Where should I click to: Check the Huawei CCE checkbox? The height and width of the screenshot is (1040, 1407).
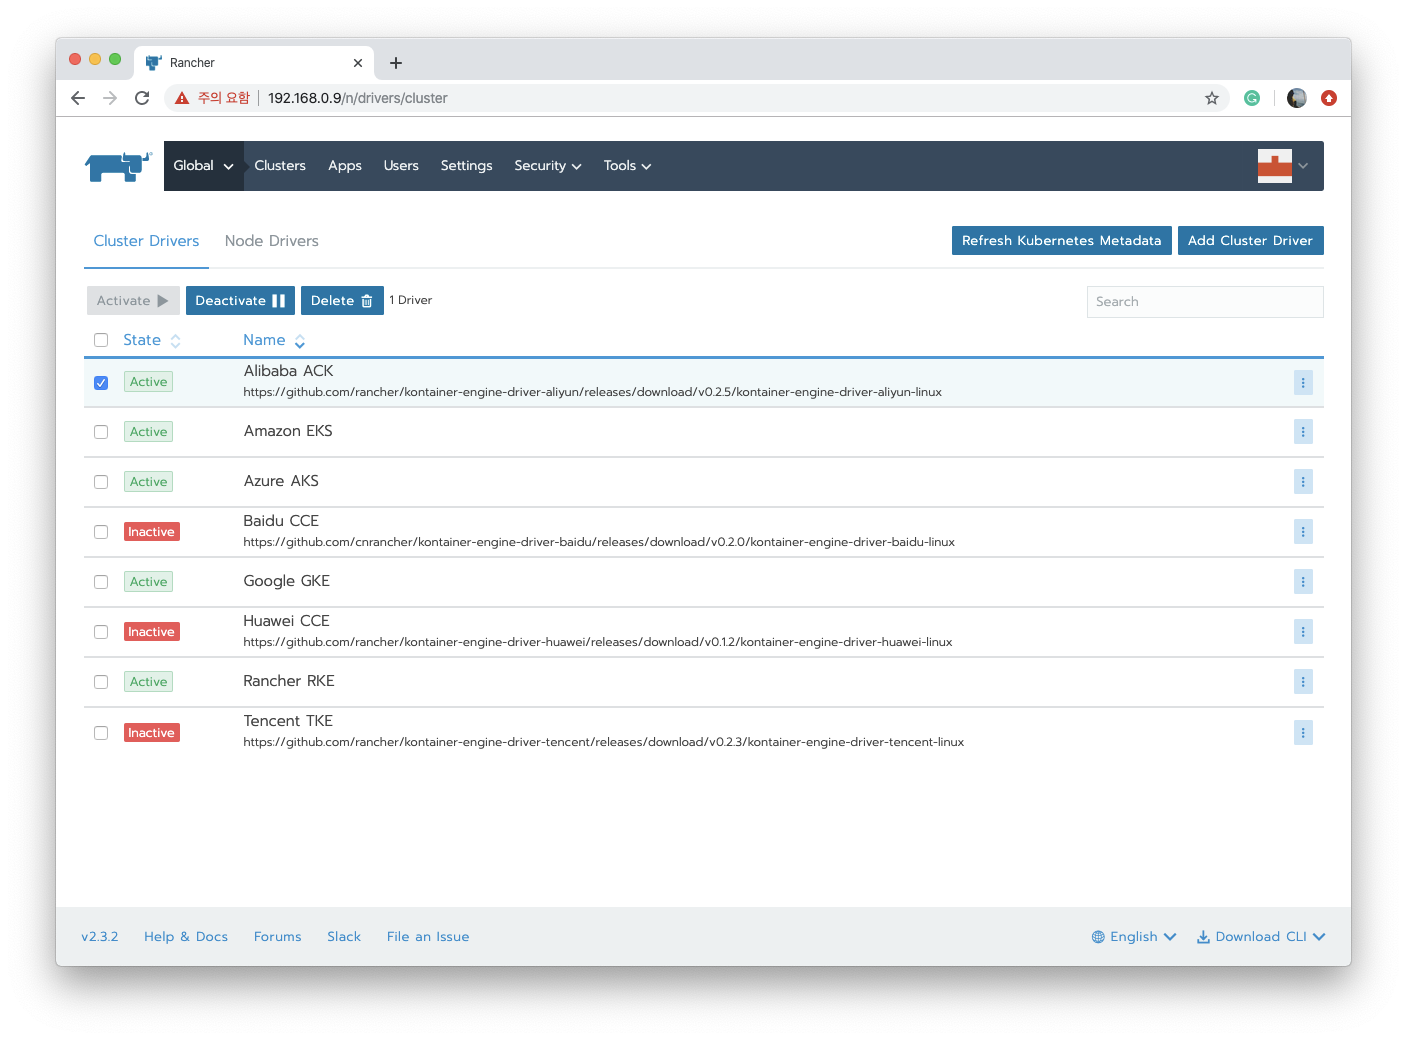[x=101, y=632]
